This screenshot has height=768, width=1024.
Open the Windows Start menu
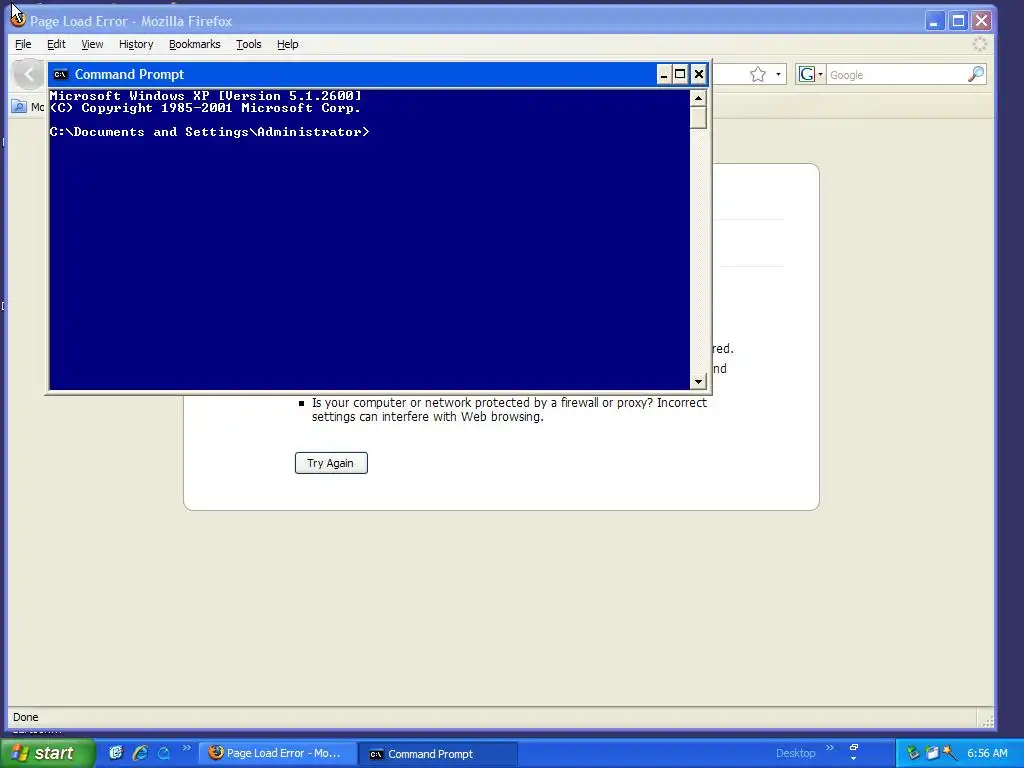click(47, 754)
